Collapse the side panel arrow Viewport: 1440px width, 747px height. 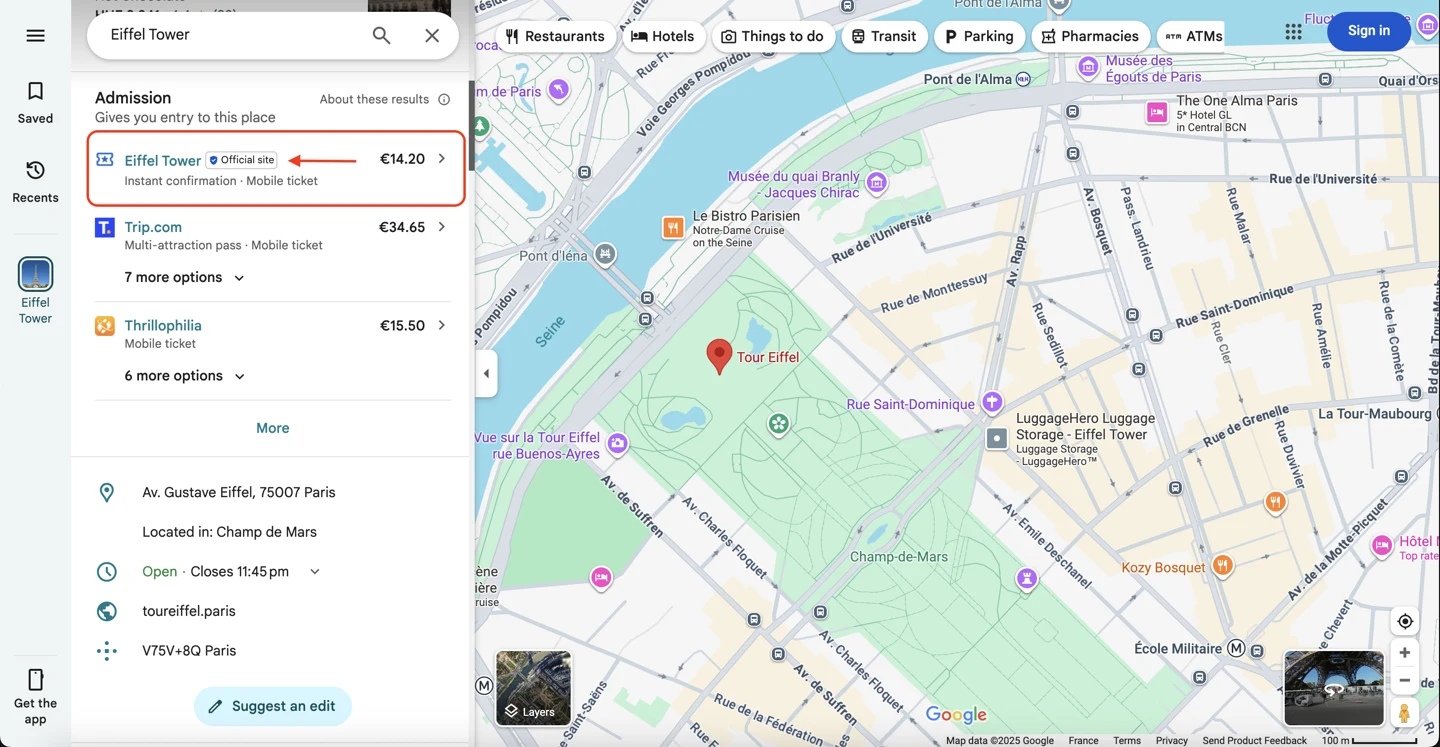click(486, 374)
